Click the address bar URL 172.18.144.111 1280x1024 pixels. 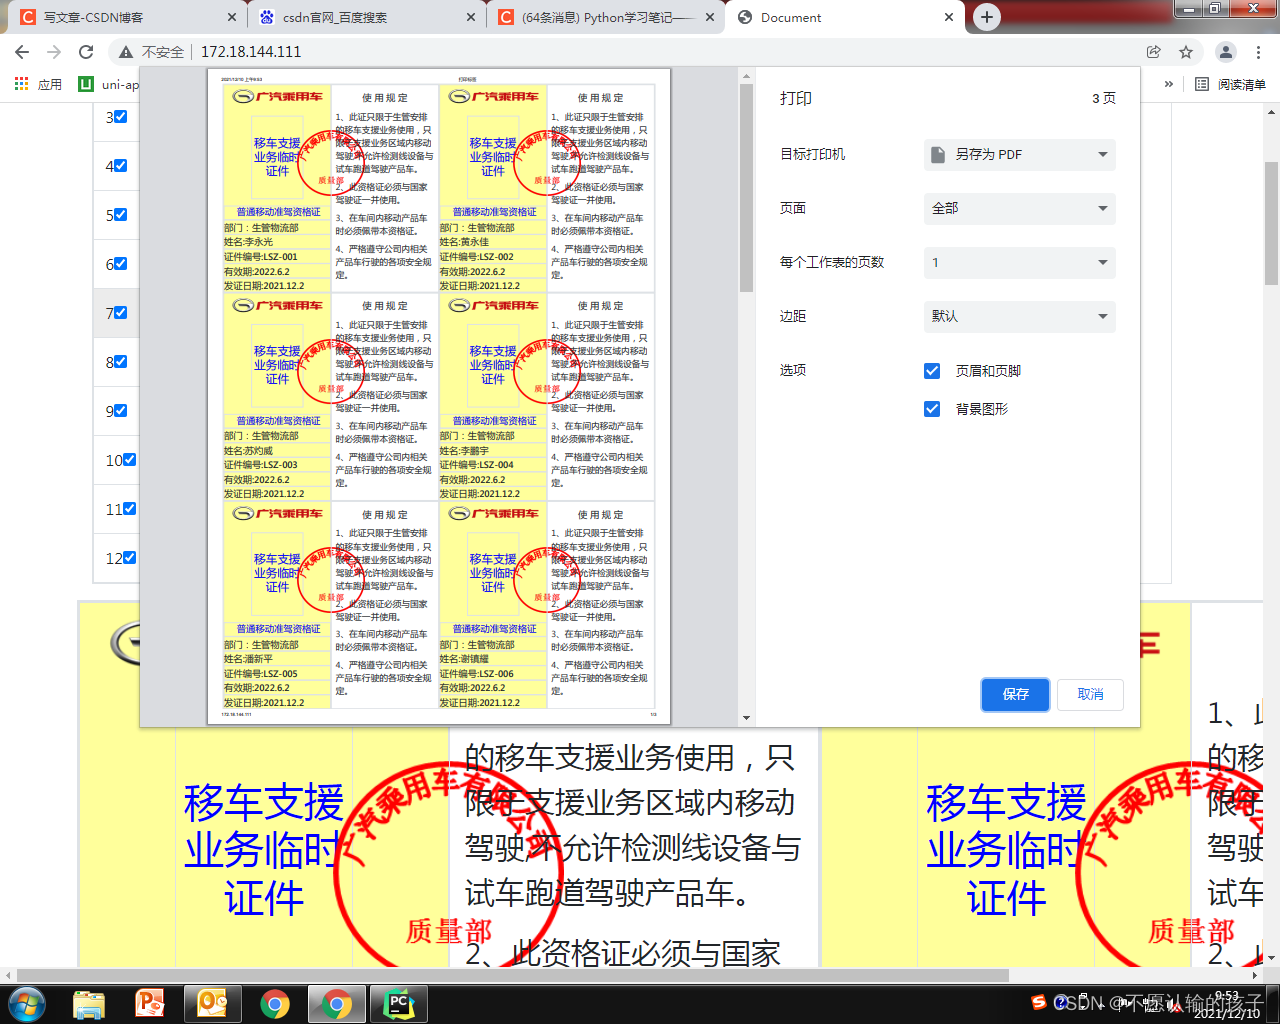tap(251, 52)
